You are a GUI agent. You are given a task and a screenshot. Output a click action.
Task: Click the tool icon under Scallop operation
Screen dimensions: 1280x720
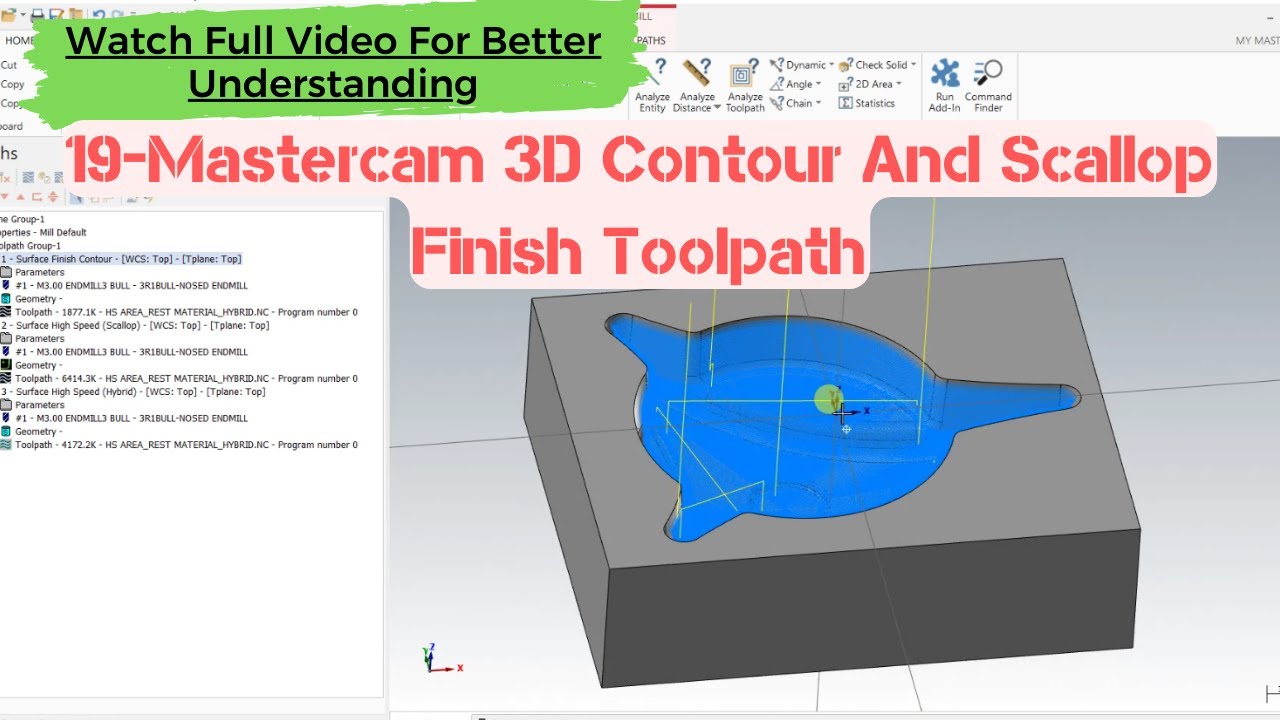pos(7,352)
